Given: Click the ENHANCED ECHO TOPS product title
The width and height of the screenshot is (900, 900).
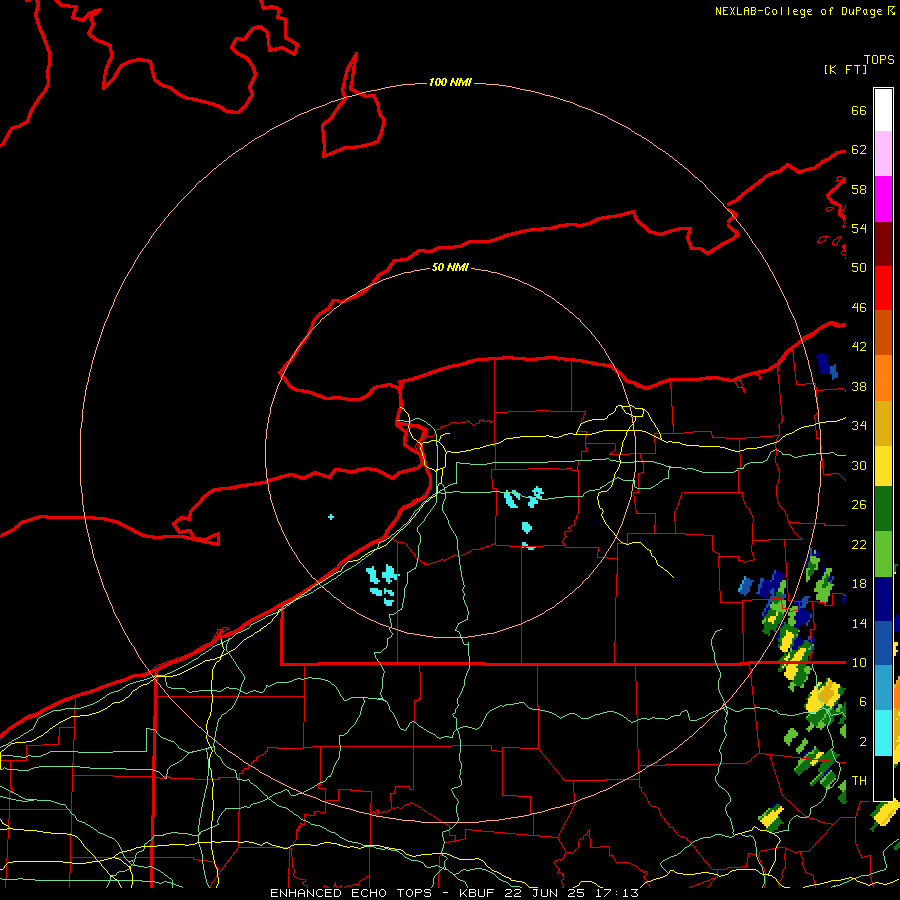Looking at the screenshot, I should 351,893.
